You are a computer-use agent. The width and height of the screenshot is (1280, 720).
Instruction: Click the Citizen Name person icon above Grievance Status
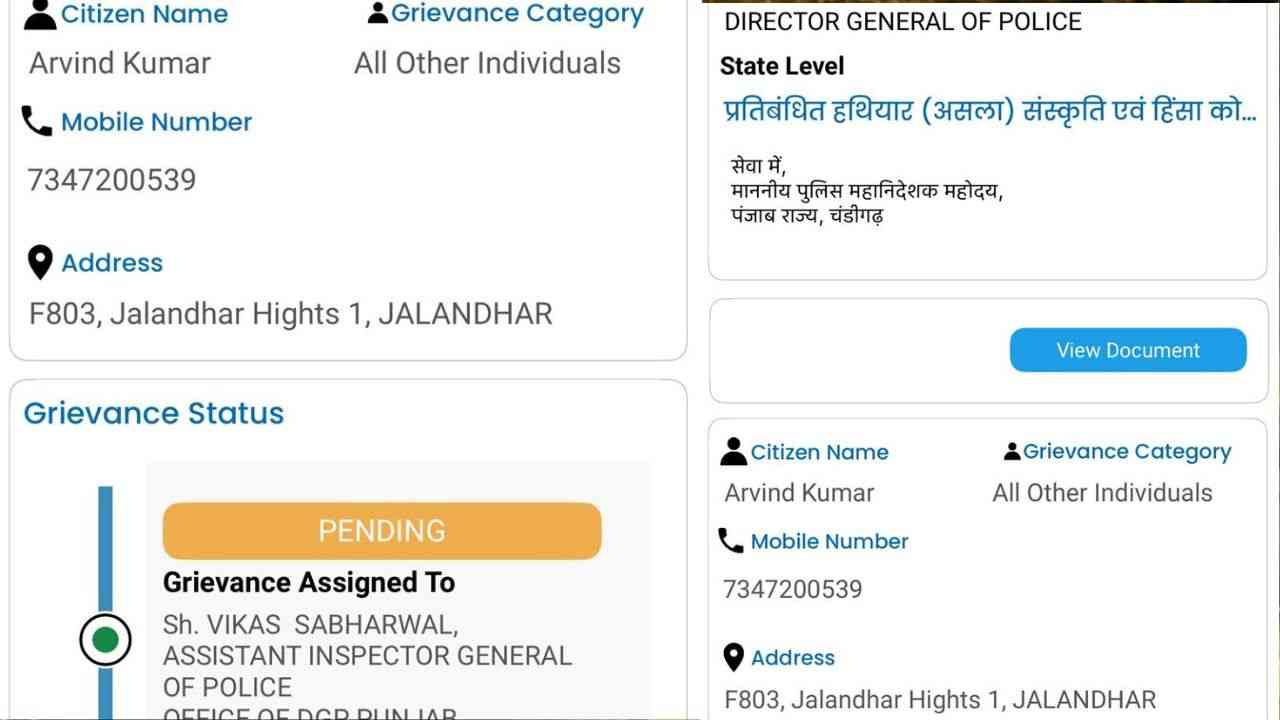pos(40,14)
